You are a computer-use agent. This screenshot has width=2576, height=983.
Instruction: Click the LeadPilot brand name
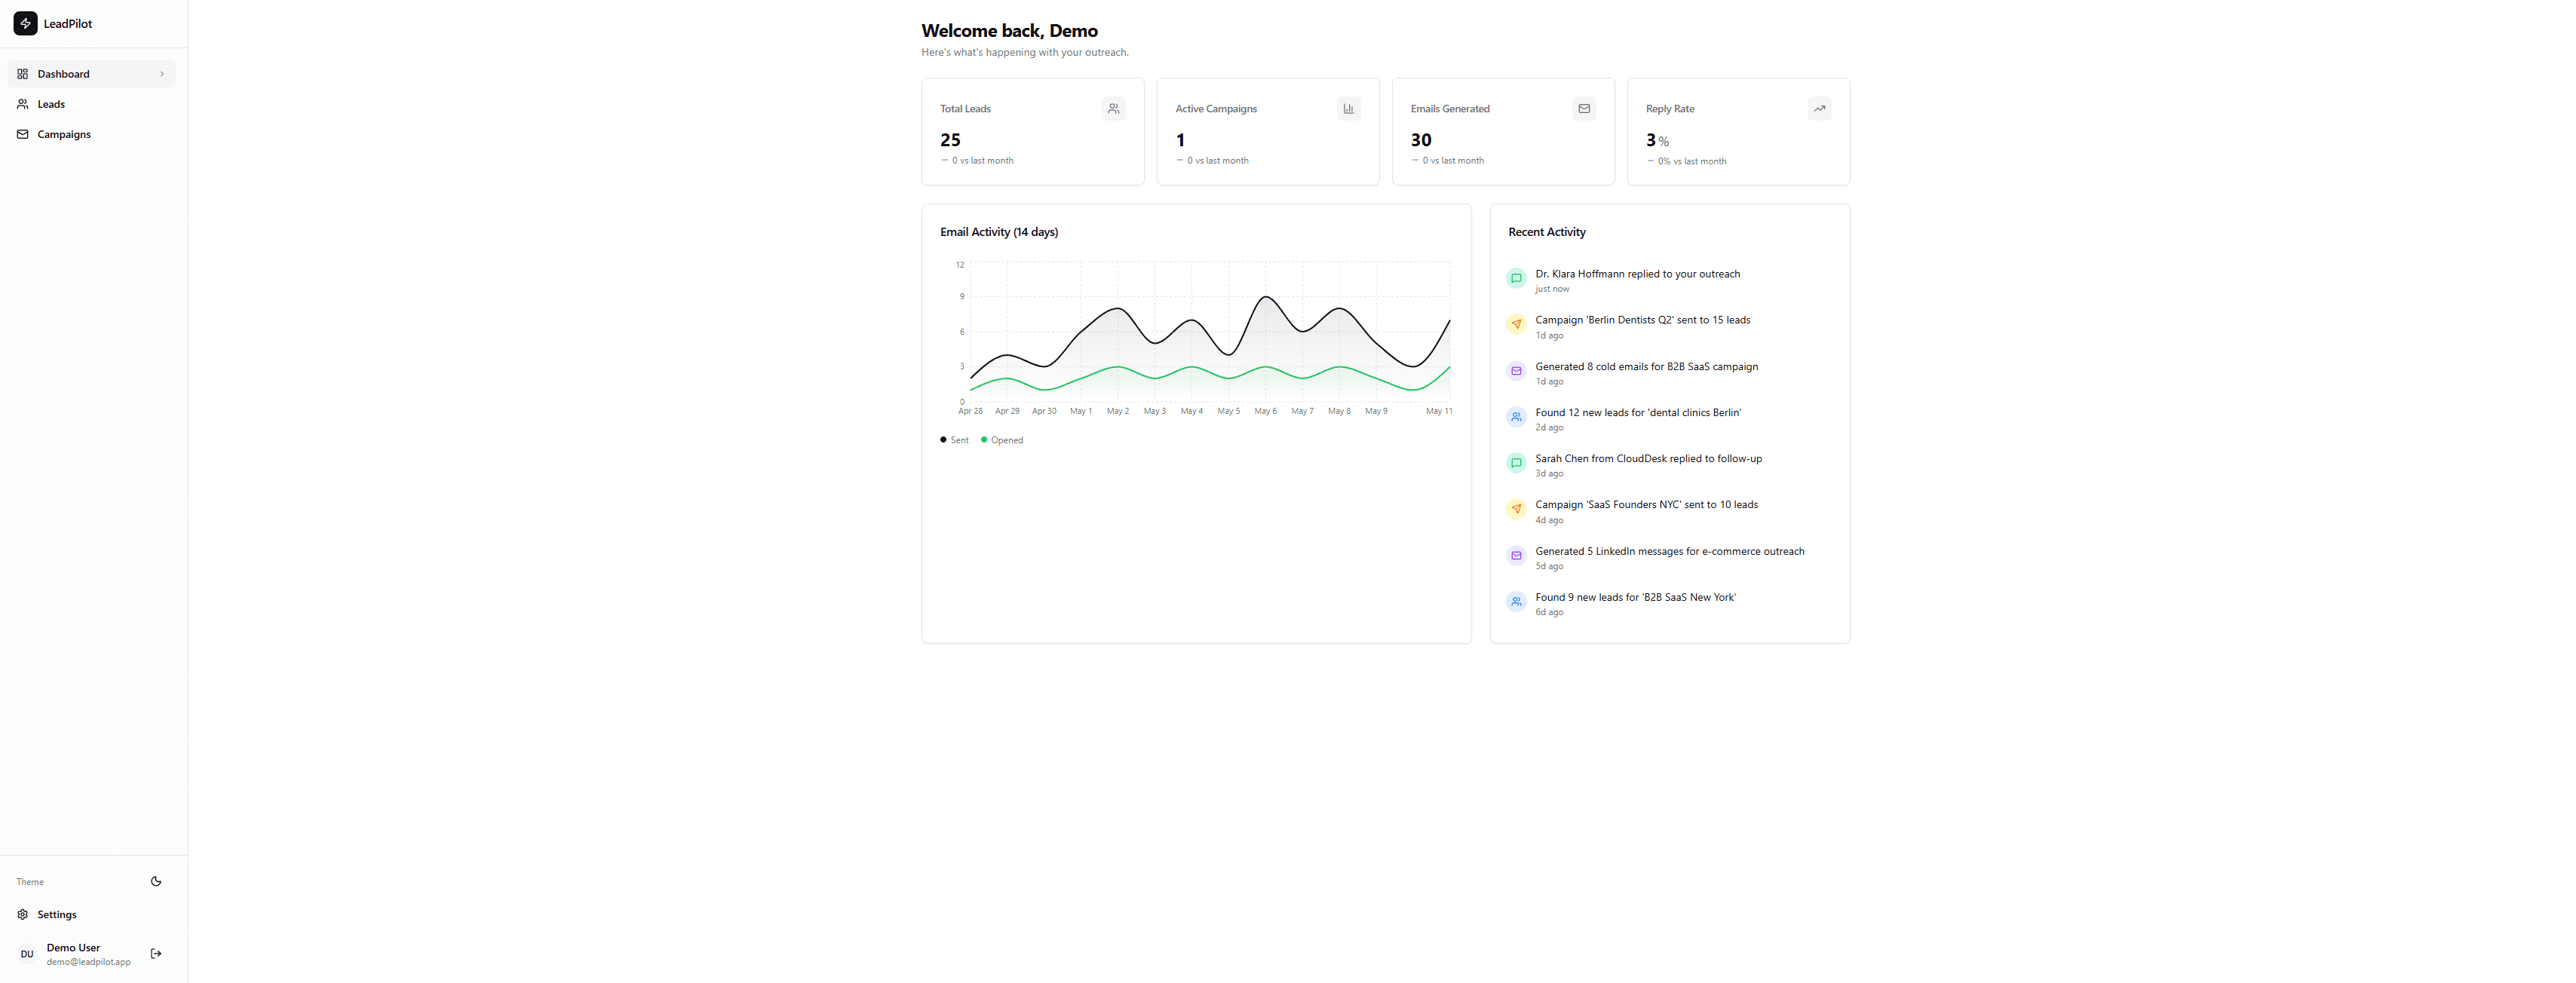click(68, 24)
